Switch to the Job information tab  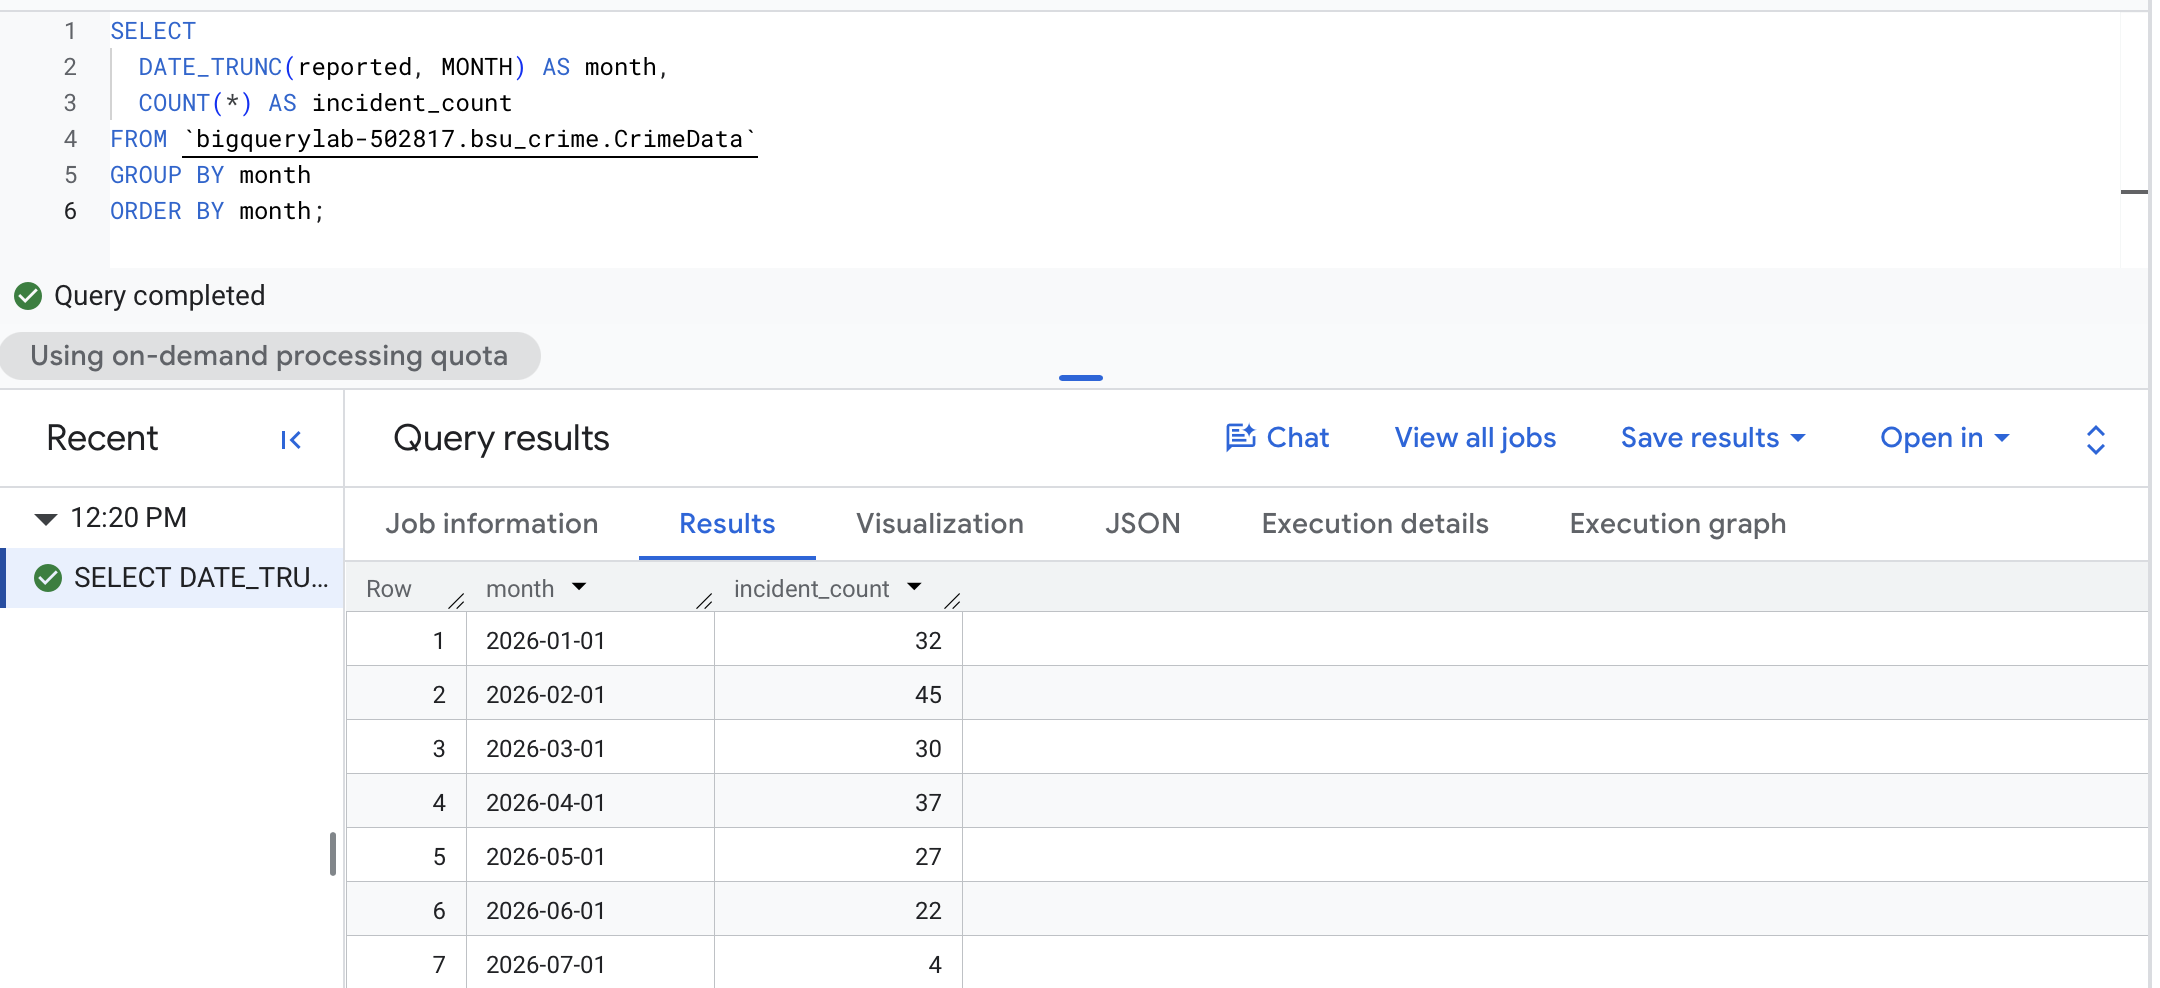tap(492, 524)
